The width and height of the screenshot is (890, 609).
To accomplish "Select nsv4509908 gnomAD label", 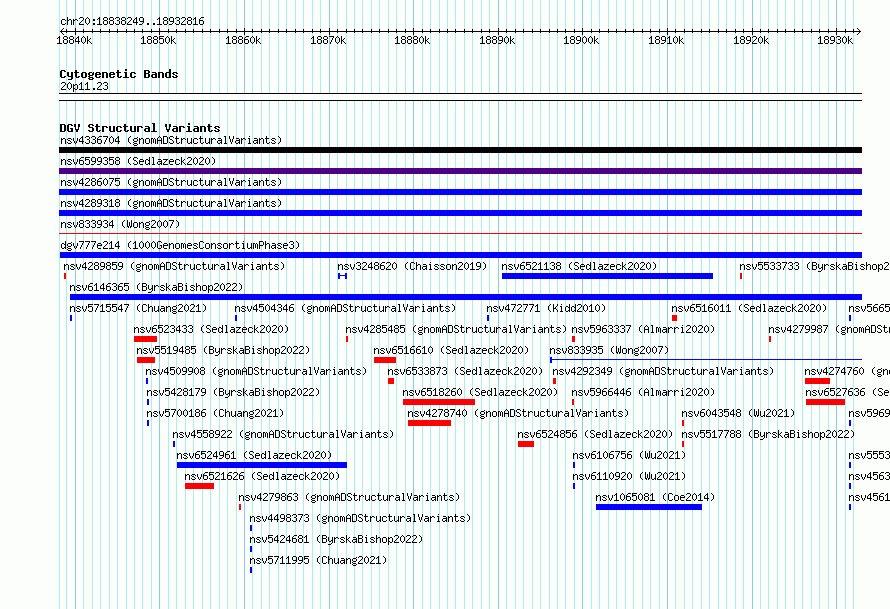I will (256, 371).
